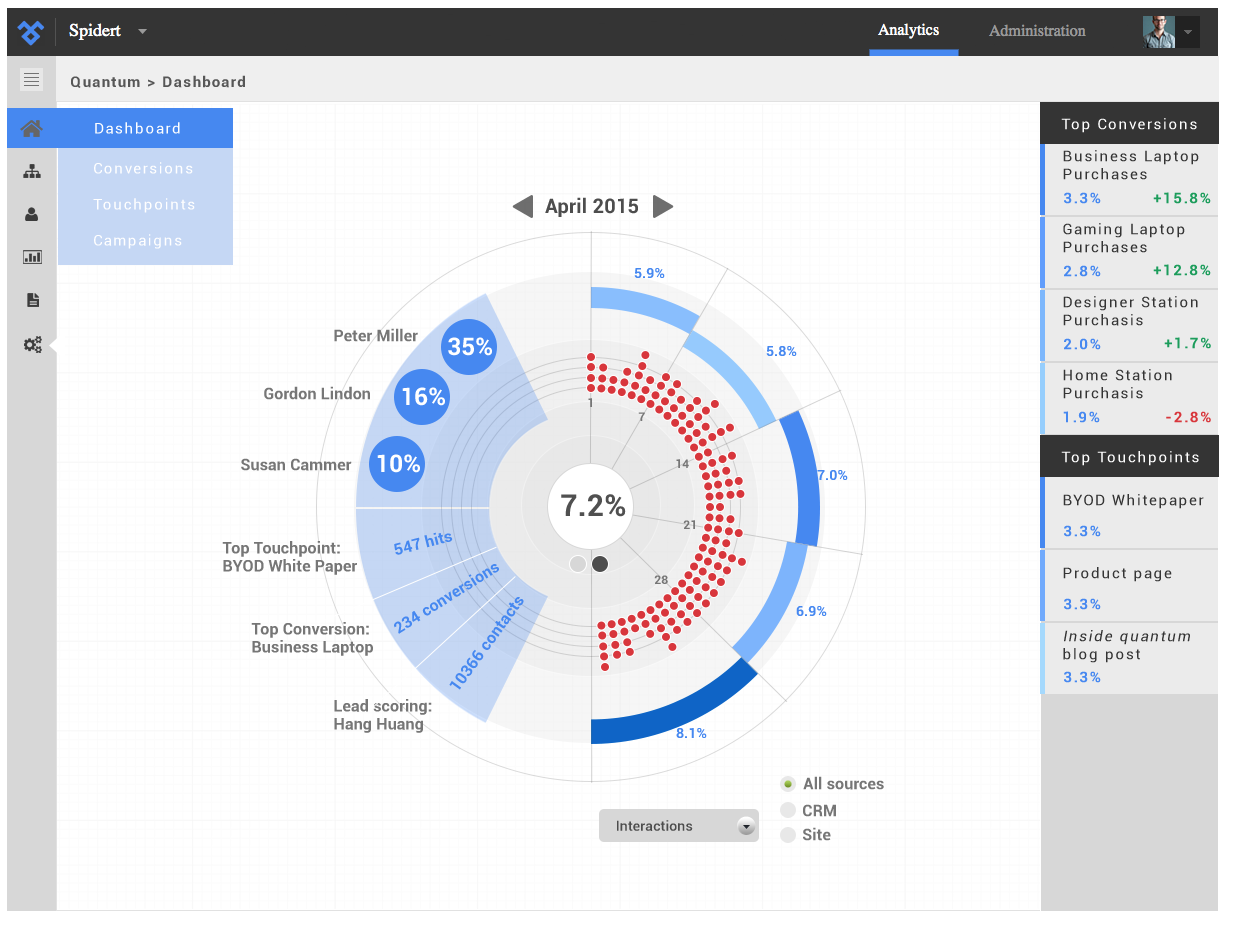Switch to the Administration tab
The width and height of the screenshot is (1233, 942).
click(1037, 31)
